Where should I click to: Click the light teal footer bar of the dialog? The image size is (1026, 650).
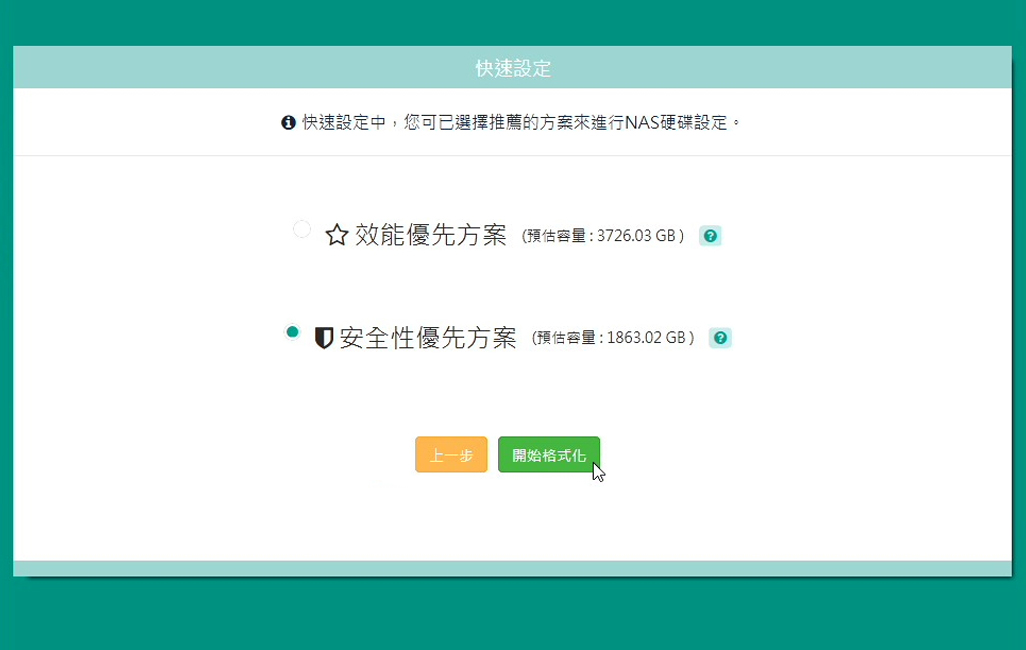[x=512, y=568]
